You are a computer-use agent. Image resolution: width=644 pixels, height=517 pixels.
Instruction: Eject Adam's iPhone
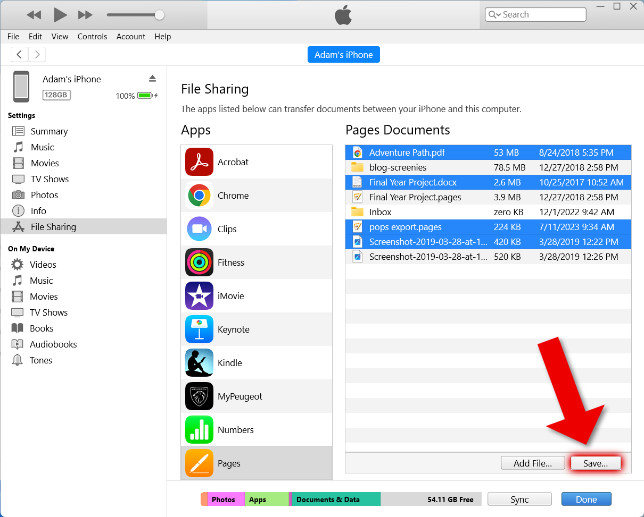[x=152, y=78]
